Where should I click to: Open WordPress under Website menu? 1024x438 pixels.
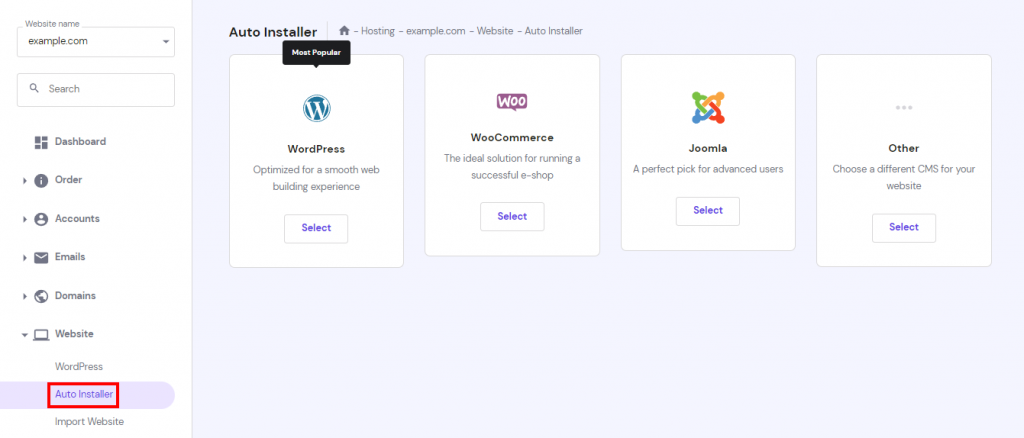pos(78,367)
